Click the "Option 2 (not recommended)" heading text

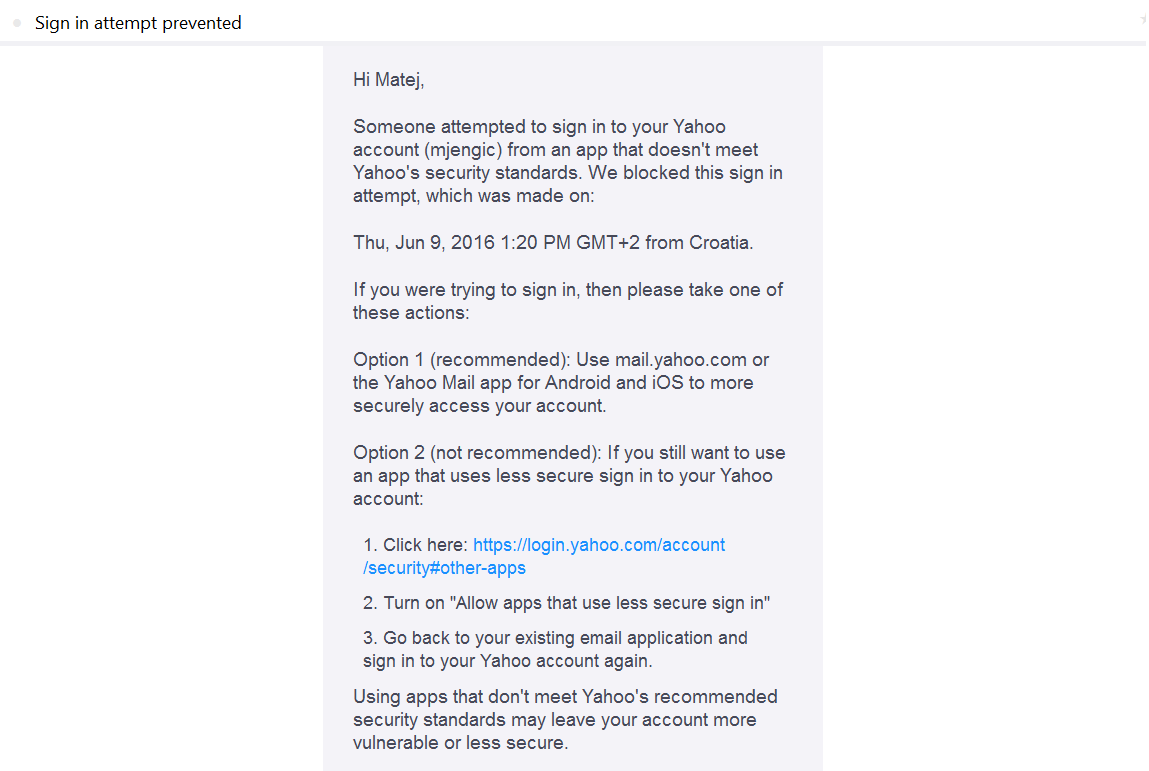(x=477, y=453)
